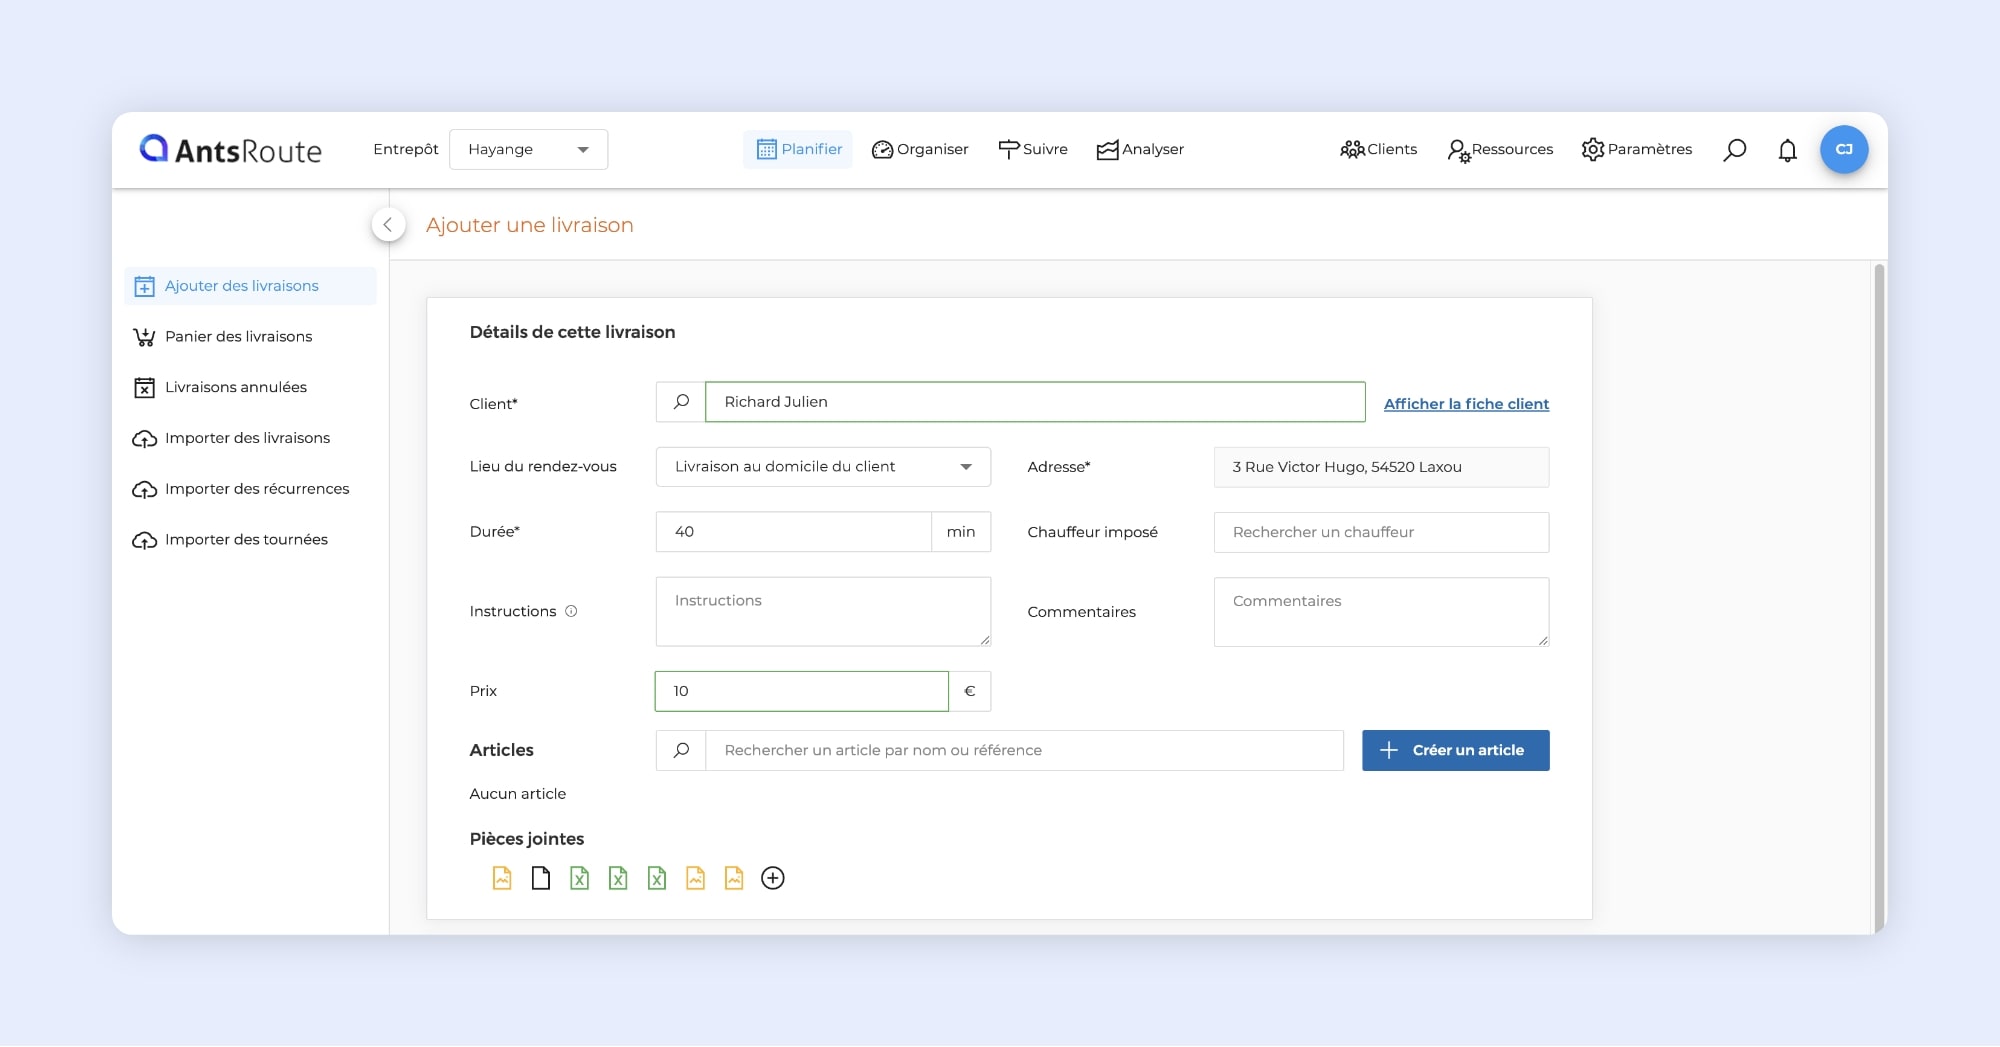Open the Analyser tab
This screenshot has height=1047, width=2000.
(1140, 149)
